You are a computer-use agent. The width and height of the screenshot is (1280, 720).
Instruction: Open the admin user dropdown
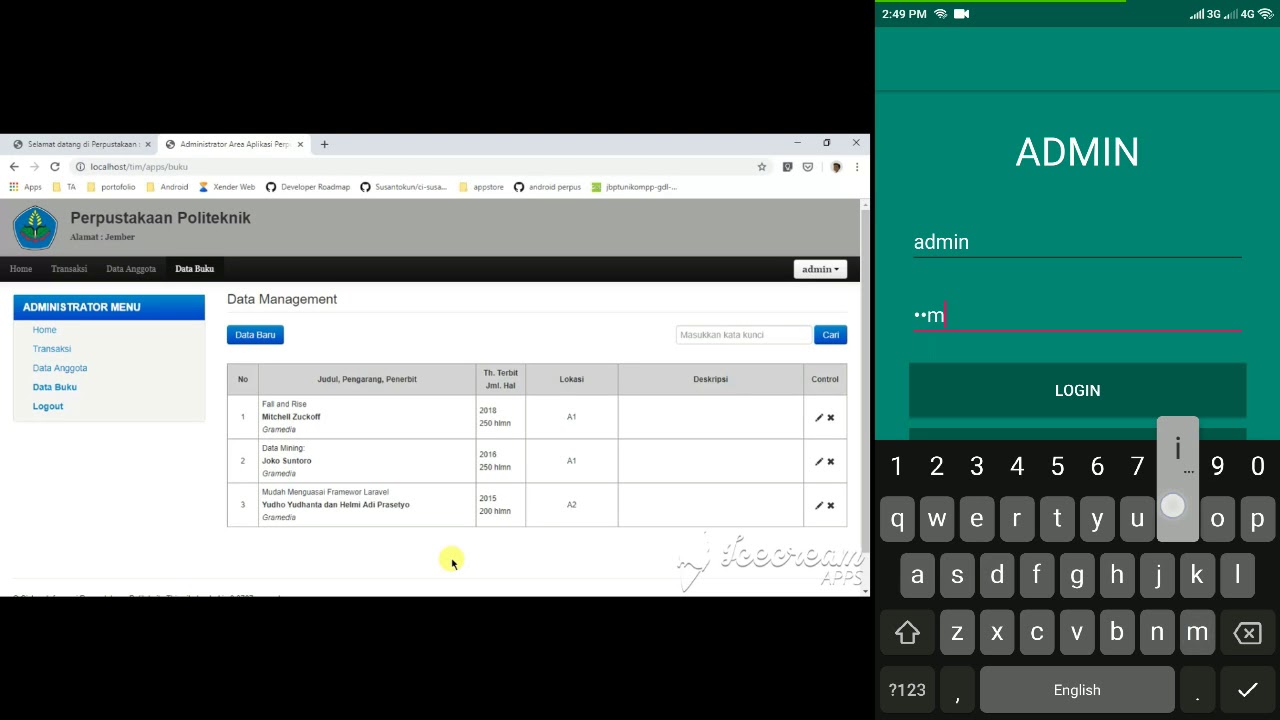(x=821, y=269)
